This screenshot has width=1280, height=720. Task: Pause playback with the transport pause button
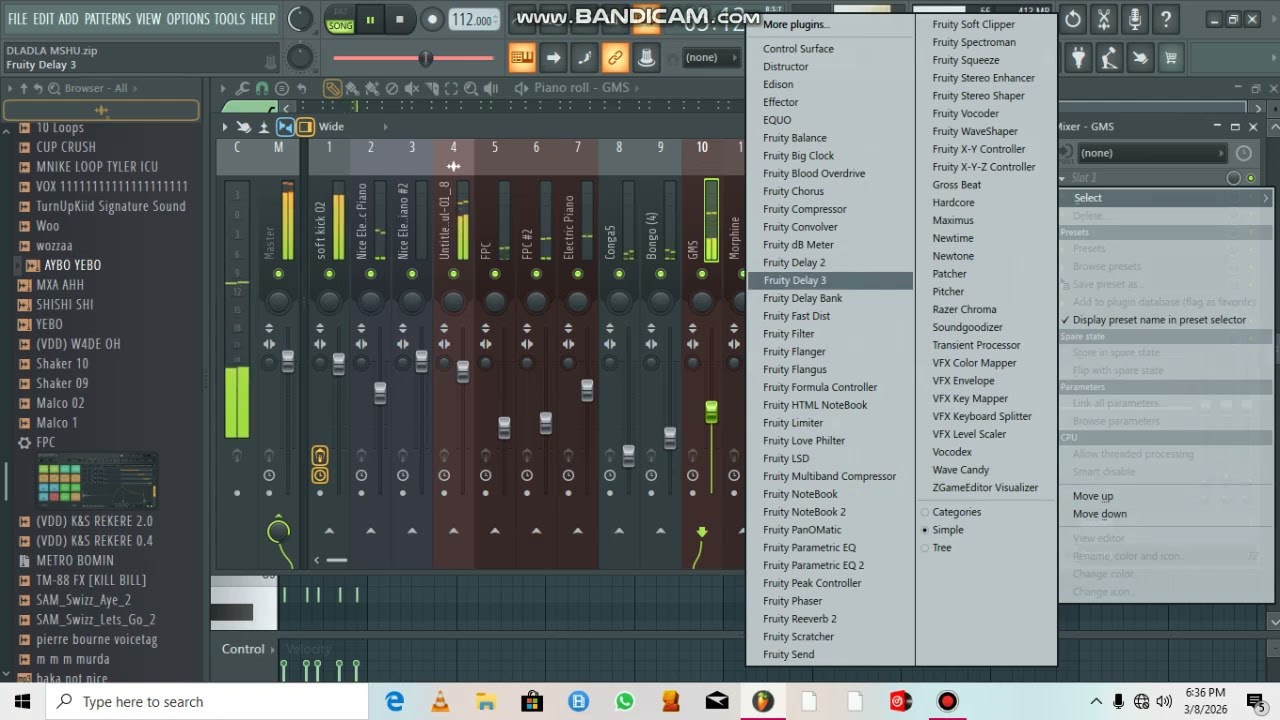[x=370, y=19]
